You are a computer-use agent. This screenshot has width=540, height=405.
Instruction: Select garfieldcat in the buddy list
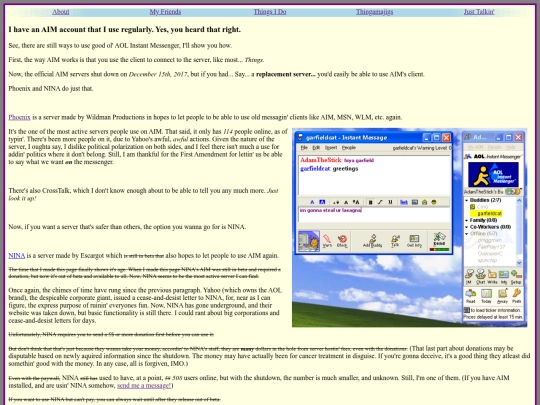pyautogui.click(x=486, y=214)
